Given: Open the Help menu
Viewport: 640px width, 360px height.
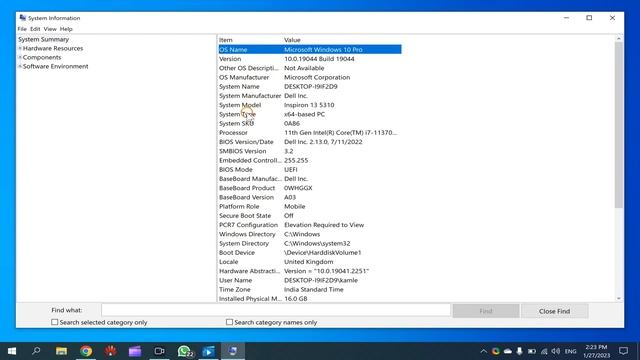Looking at the screenshot, I should click(66, 29).
